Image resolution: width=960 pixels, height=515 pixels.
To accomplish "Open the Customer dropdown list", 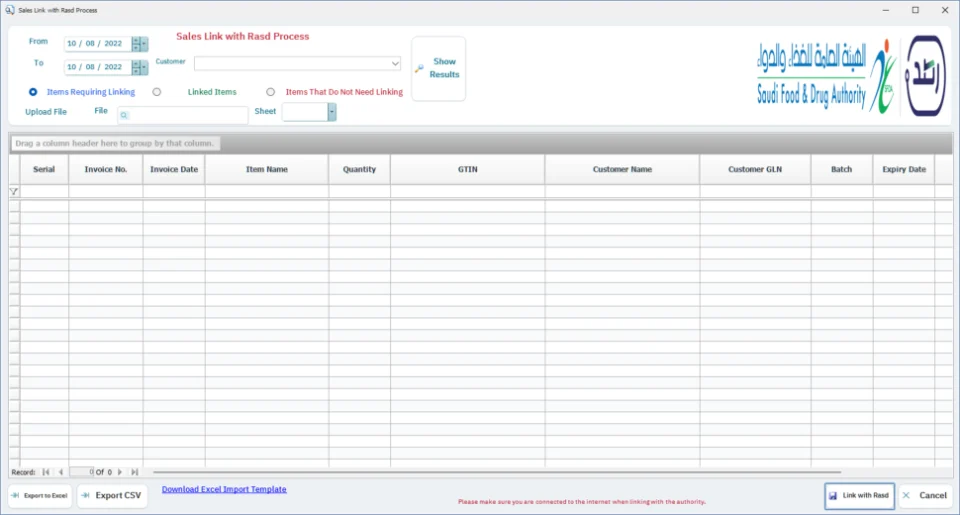I will [395, 63].
